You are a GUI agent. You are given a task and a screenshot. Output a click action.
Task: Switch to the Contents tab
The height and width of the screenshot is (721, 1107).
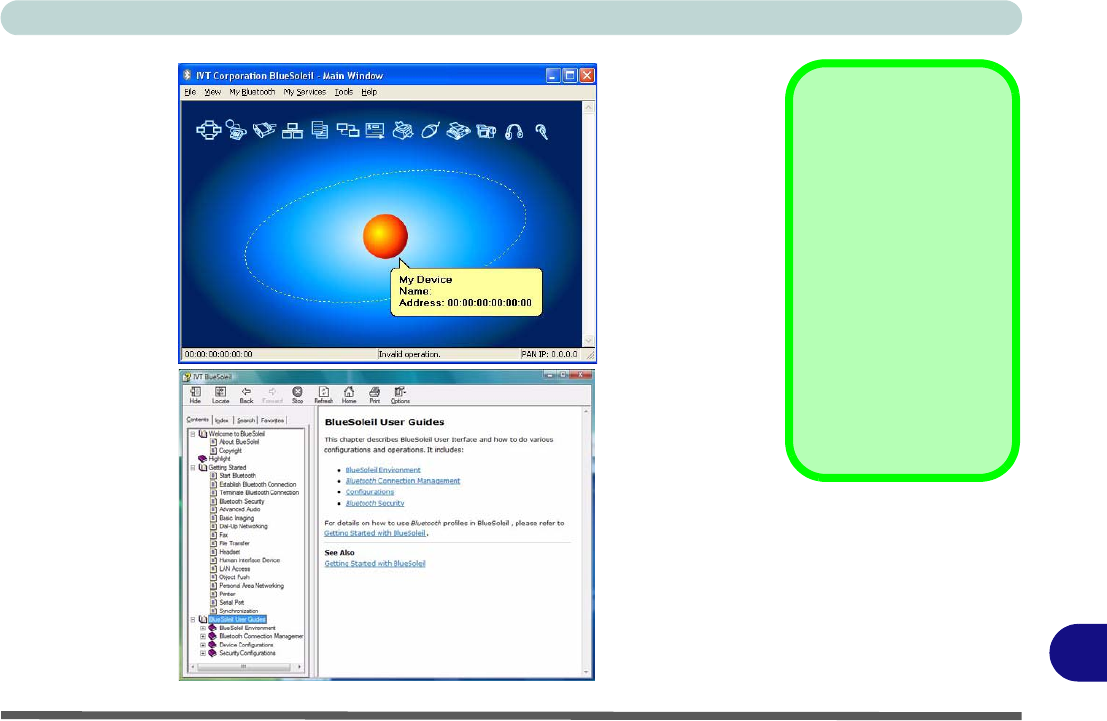pyautogui.click(x=198, y=419)
